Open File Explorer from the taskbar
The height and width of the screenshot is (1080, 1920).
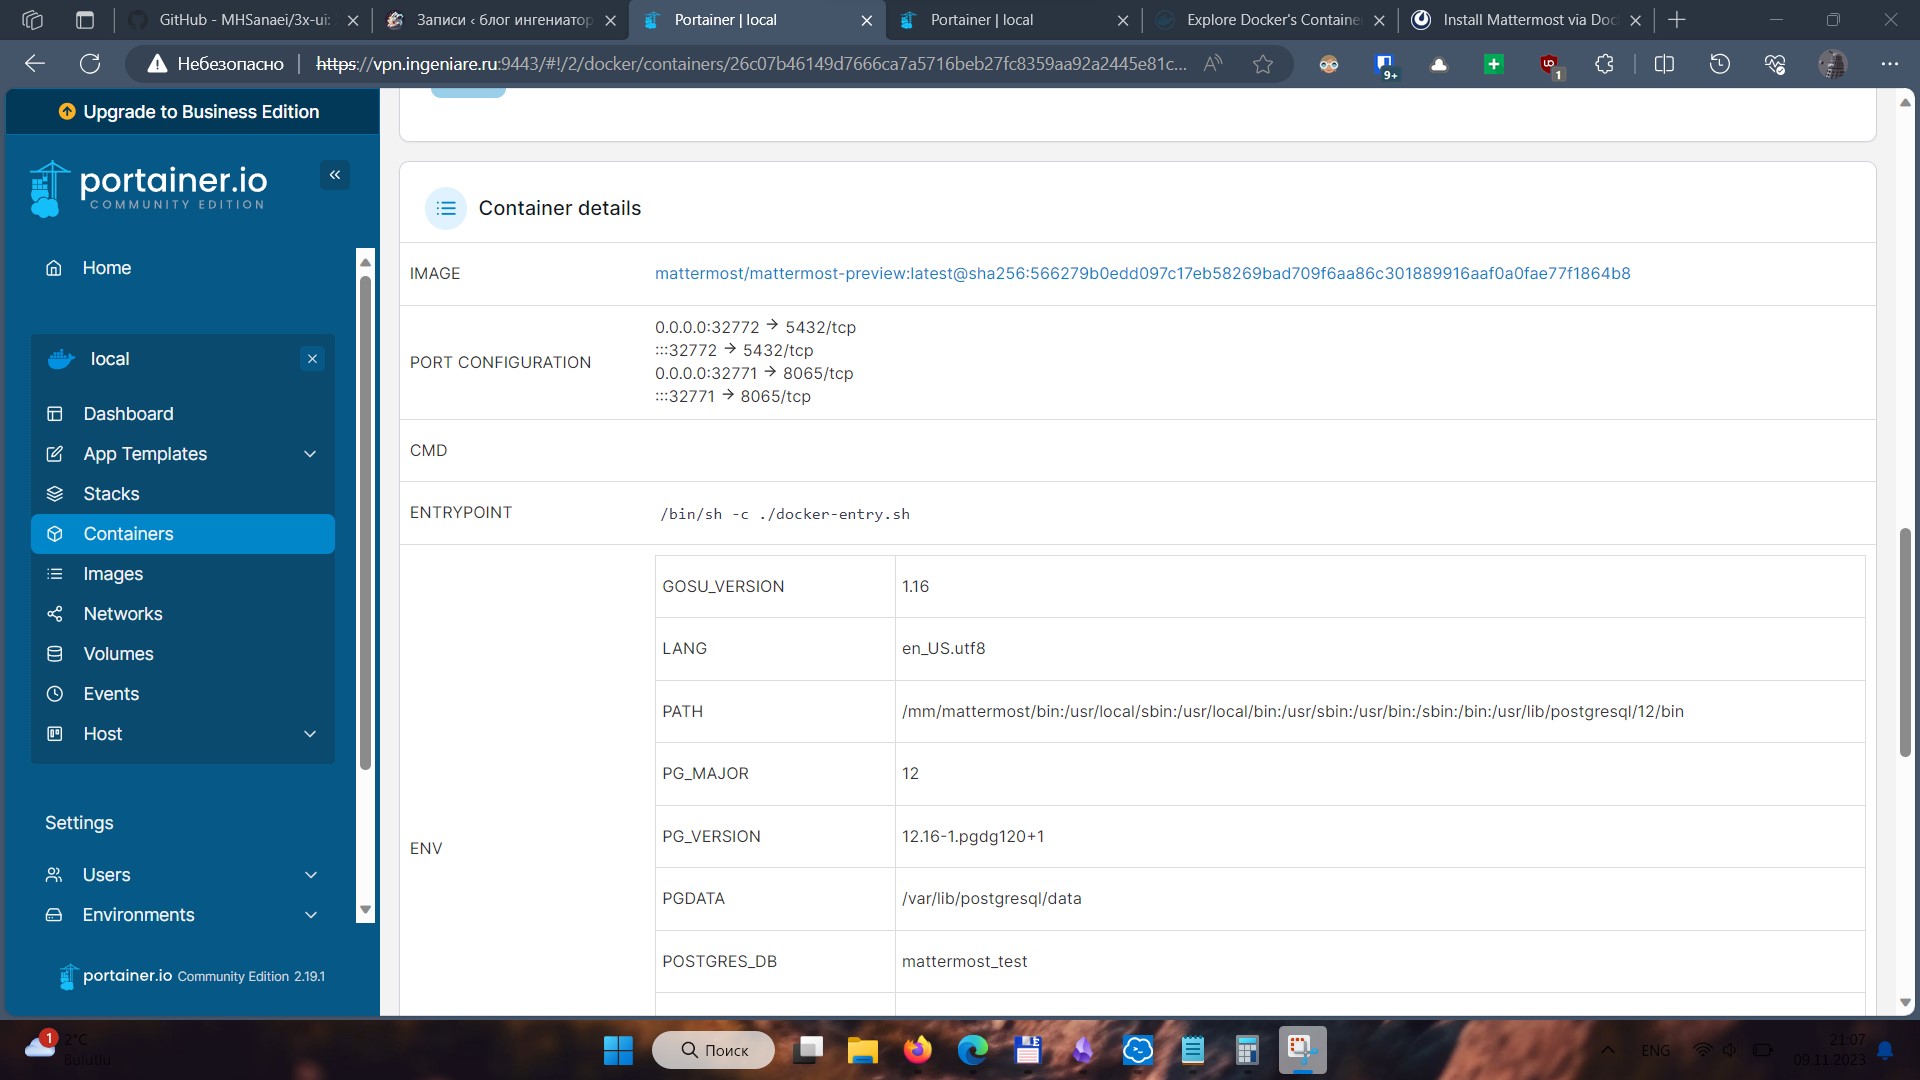click(x=862, y=1050)
